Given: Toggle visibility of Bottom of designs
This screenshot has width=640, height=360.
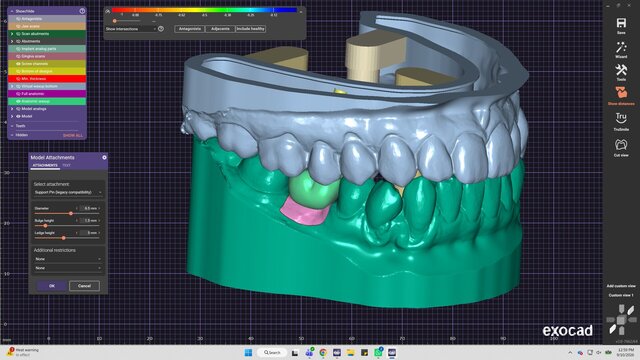Looking at the screenshot, I should coord(18,71).
